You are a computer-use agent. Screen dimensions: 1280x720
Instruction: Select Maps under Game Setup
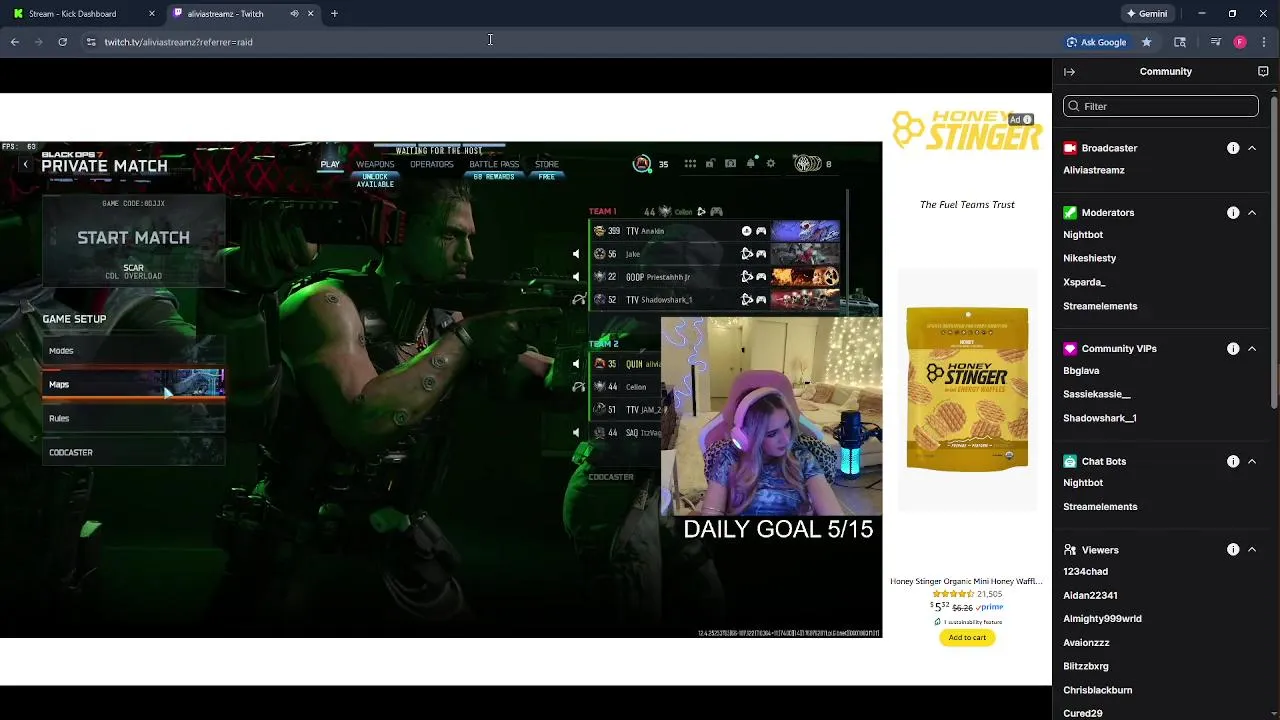pos(133,384)
